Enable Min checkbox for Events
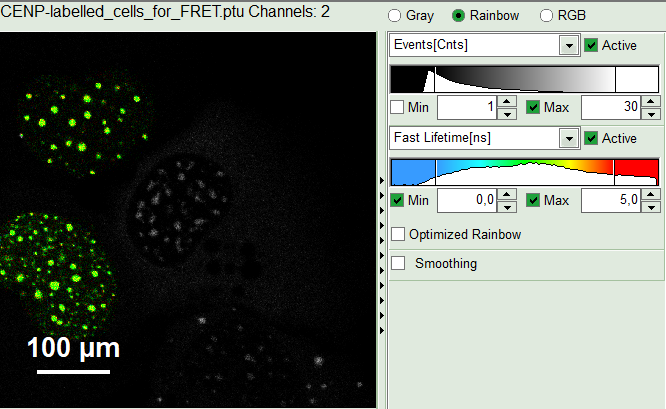Viewport: 666px width, 409px height. coord(398,108)
